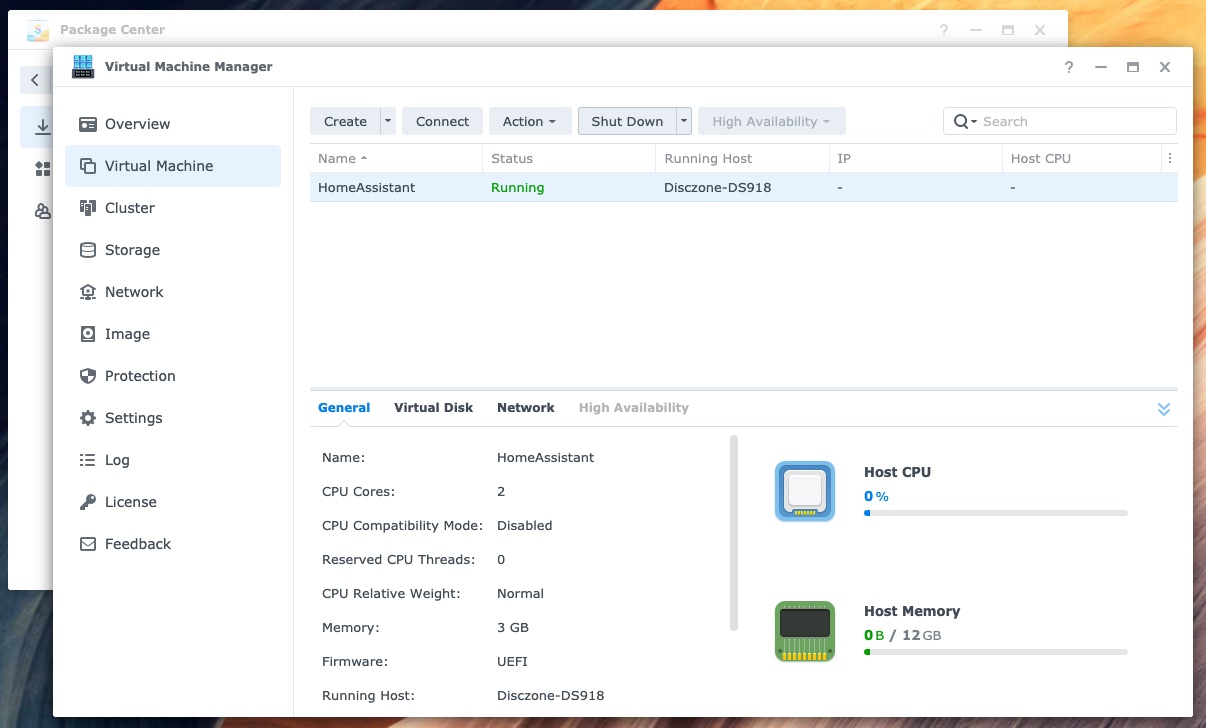This screenshot has width=1206, height=728.
Task: Click the CPU Compatibility Mode value Disabled
Action: [x=525, y=525]
